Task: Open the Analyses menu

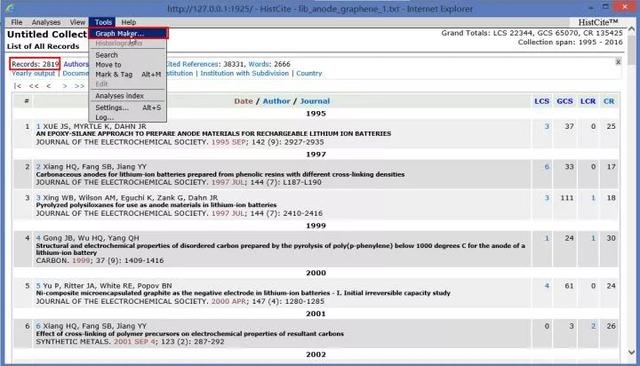Action: pos(46,22)
